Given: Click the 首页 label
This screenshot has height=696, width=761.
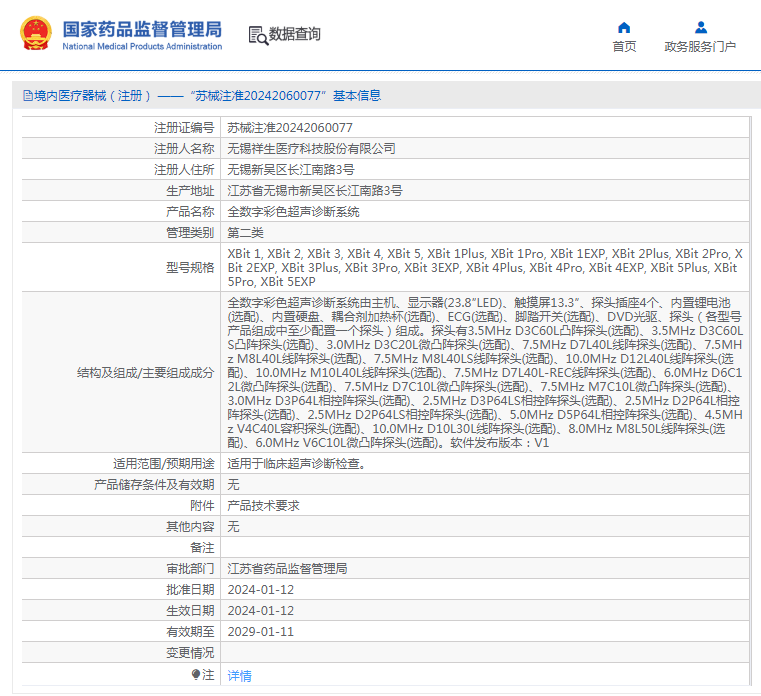Looking at the screenshot, I should point(624,46).
